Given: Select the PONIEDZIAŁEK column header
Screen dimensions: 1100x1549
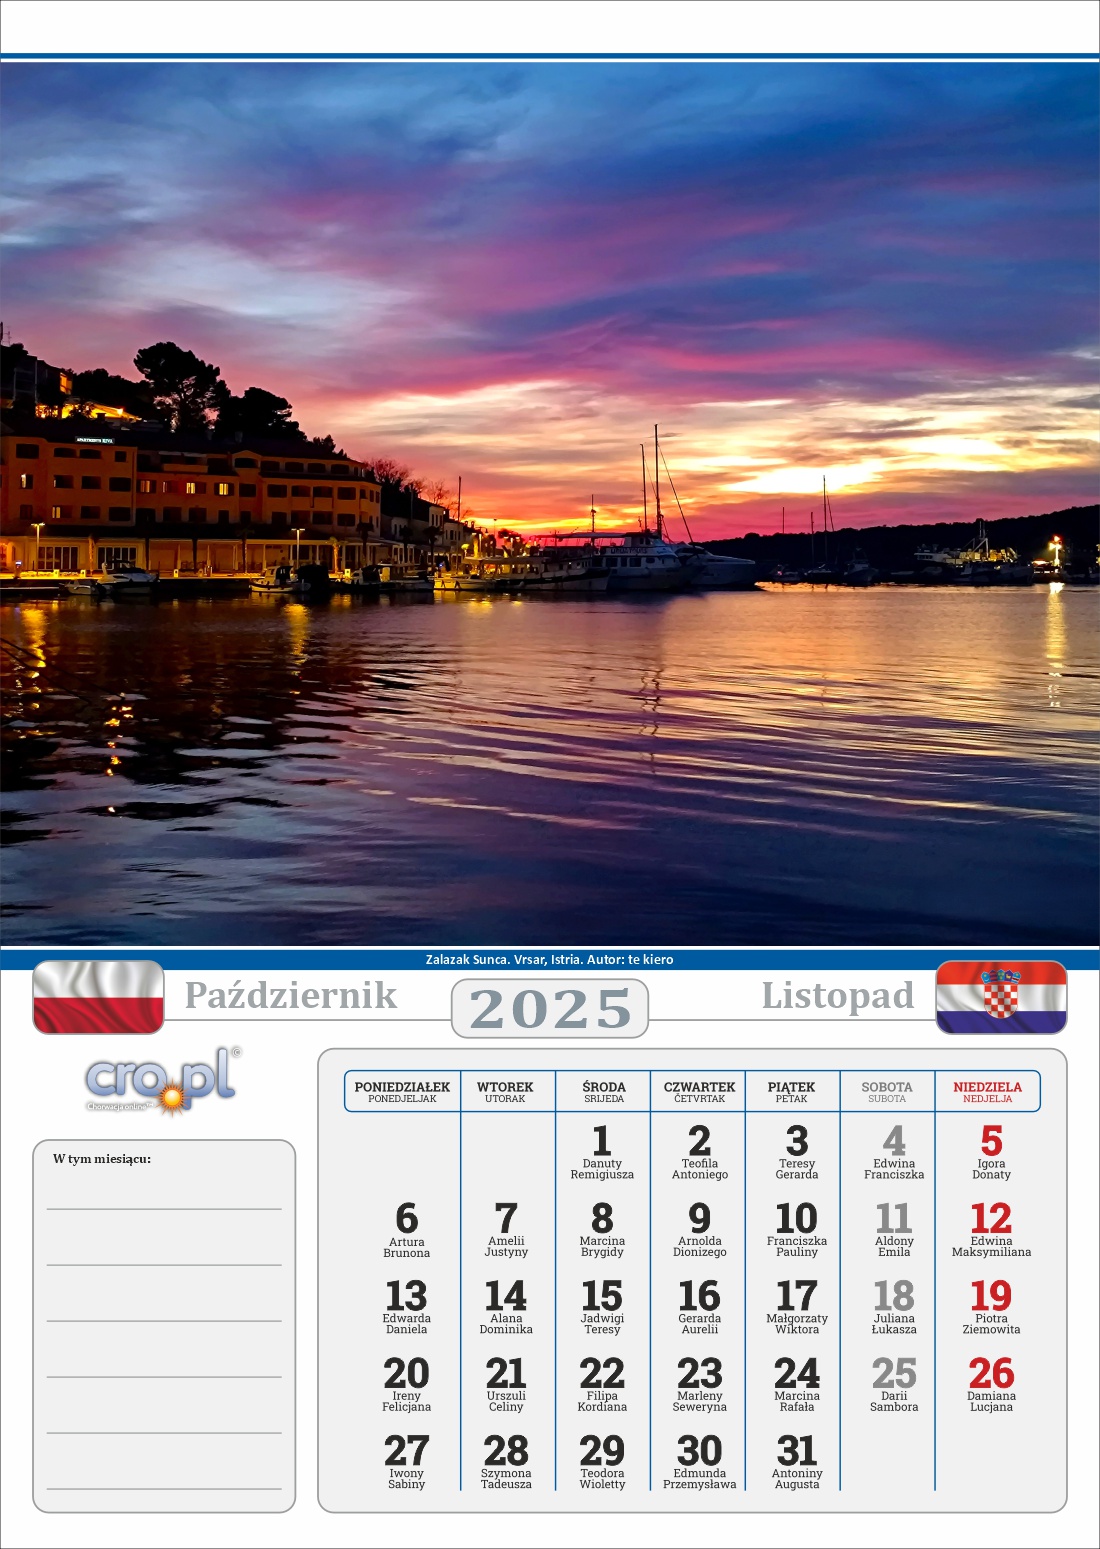Looking at the screenshot, I should [402, 1091].
